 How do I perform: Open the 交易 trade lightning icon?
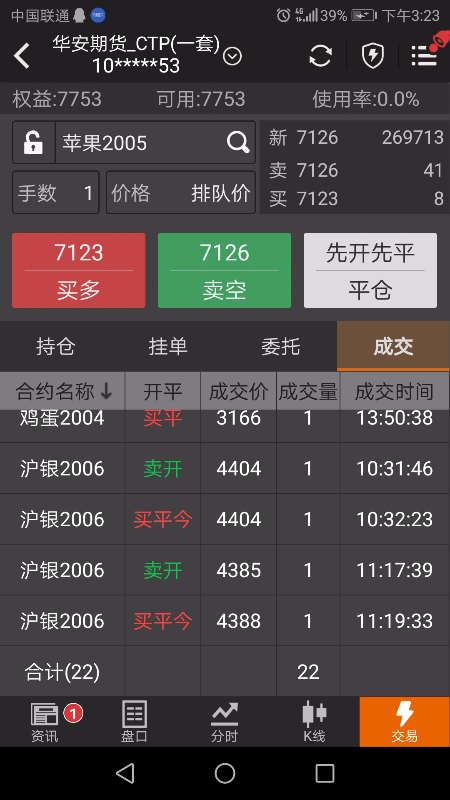point(405,721)
